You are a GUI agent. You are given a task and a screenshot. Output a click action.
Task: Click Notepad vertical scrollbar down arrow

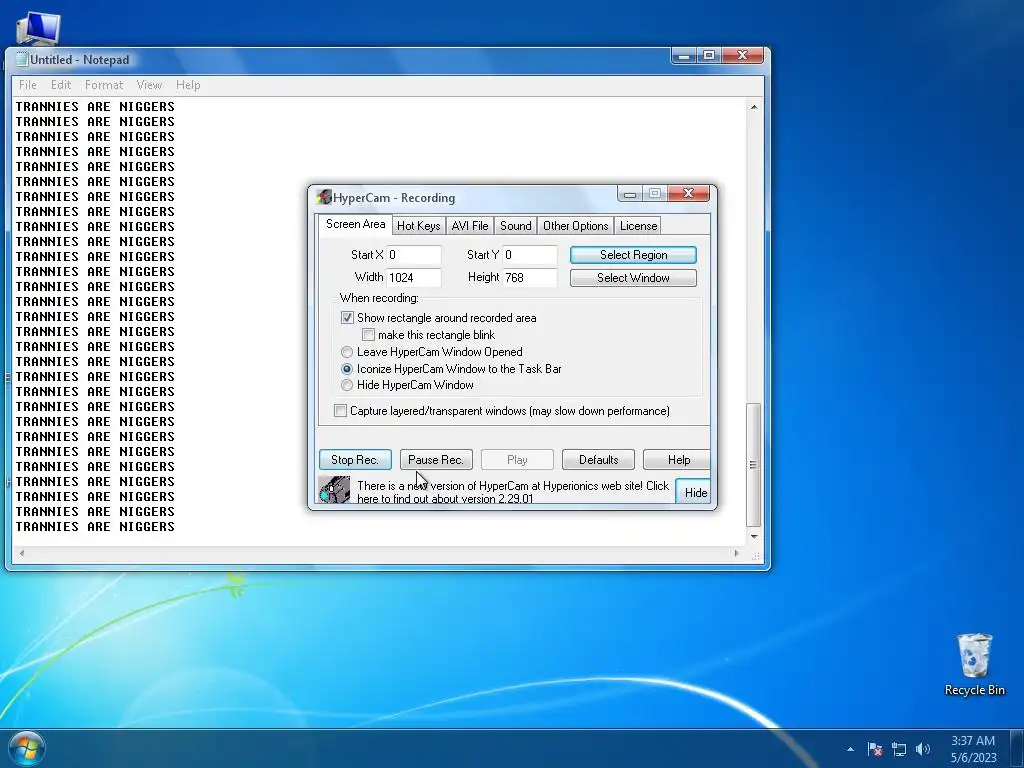[x=754, y=537]
